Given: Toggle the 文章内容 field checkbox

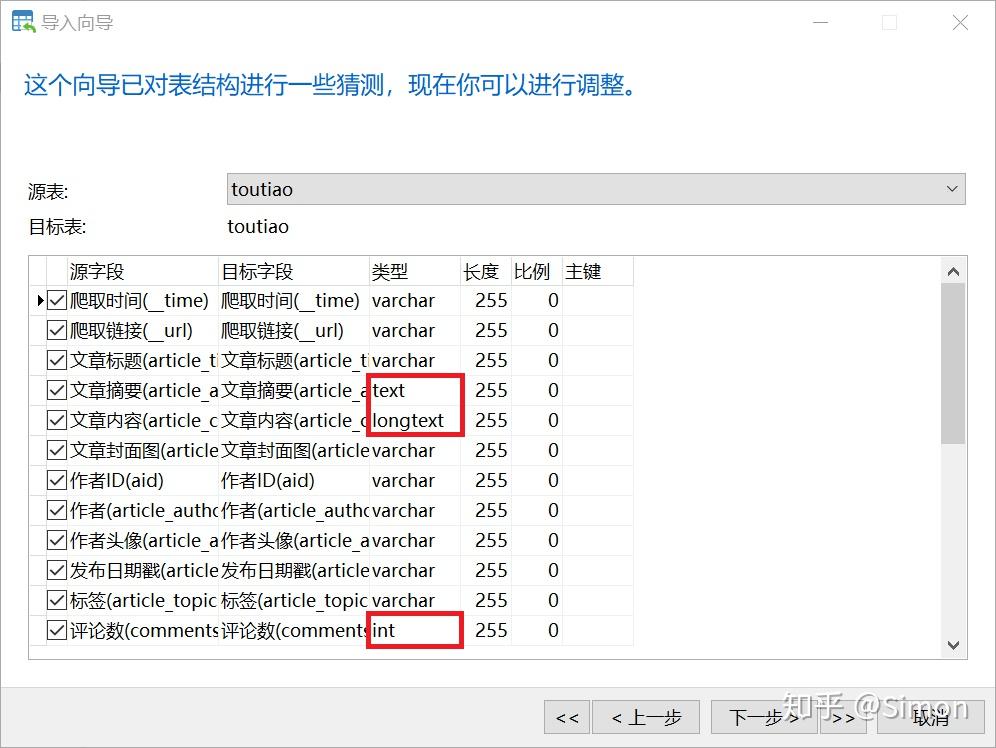Looking at the screenshot, I should point(57,420).
